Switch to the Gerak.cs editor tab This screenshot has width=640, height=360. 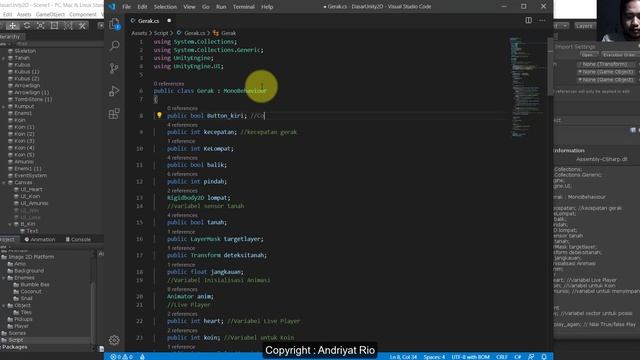(148, 20)
